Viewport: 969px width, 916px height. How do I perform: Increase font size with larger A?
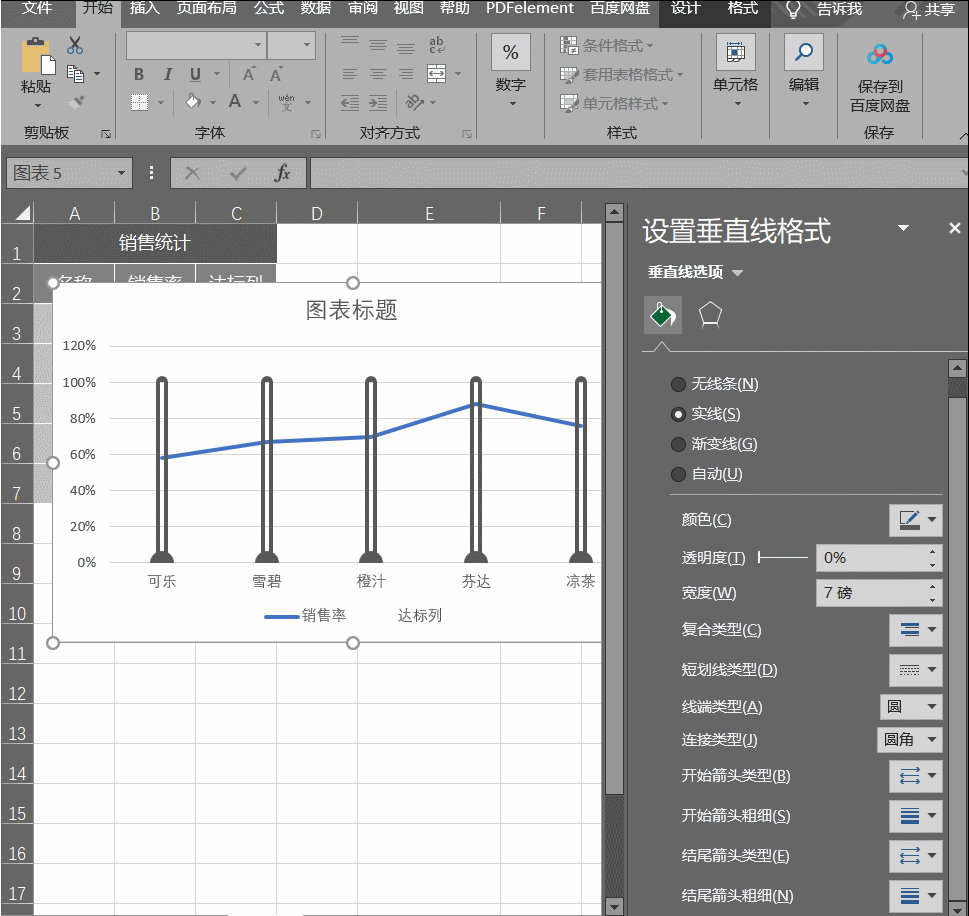tap(248, 74)
